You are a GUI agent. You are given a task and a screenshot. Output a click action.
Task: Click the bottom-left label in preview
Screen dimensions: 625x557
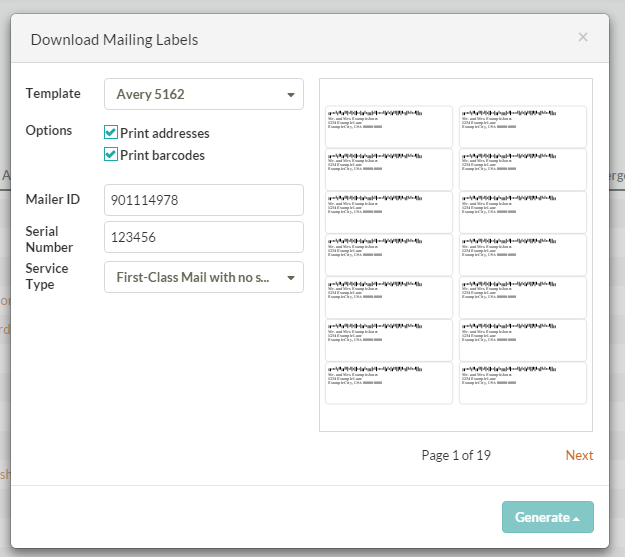pyautogui.click(x=389, y=383)
